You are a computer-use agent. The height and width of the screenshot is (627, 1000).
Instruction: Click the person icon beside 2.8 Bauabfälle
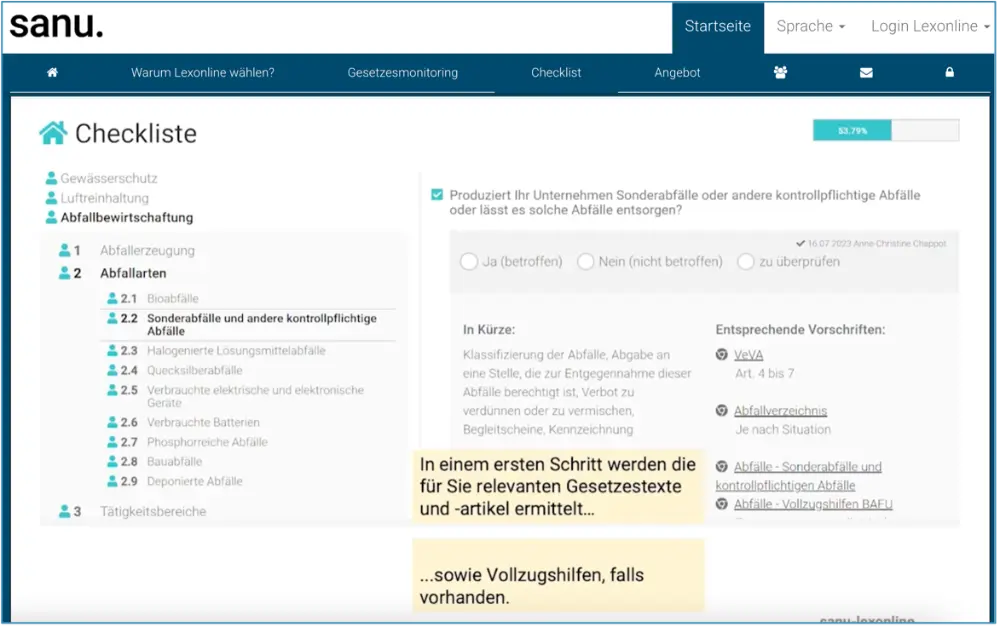tap(112, 461)
